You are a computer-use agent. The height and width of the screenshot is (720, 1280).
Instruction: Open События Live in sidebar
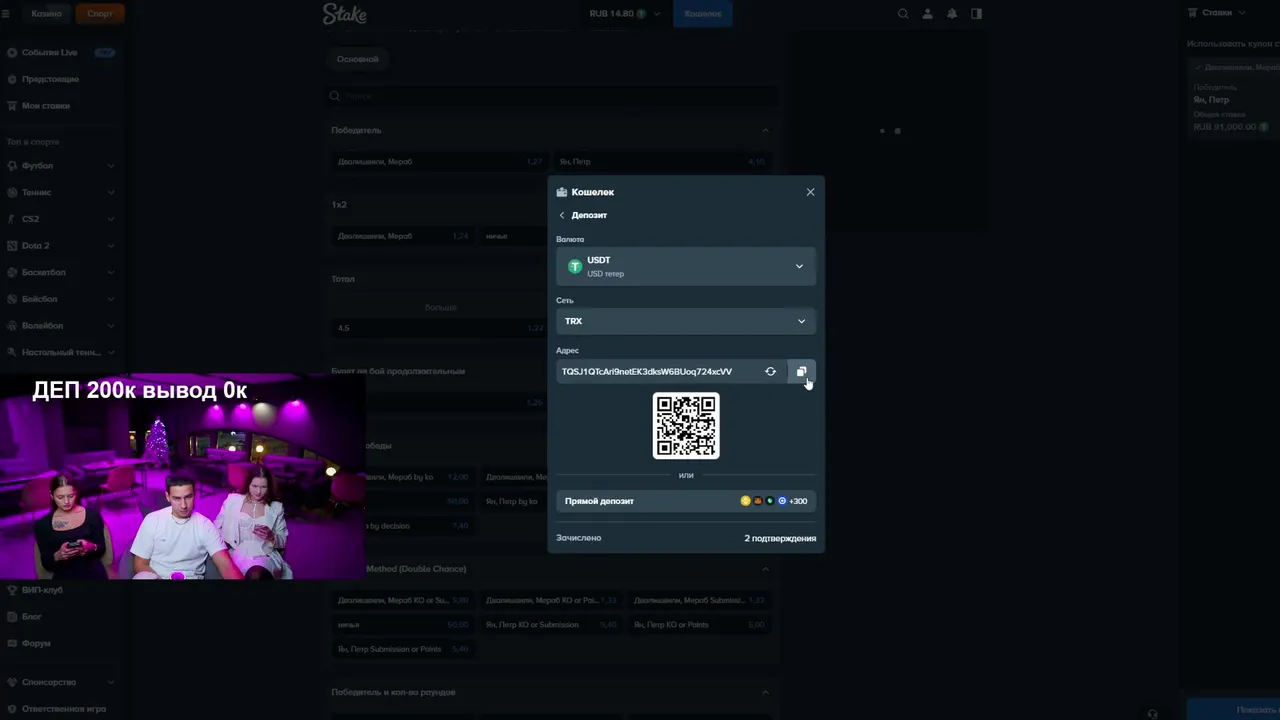click(x=60, y=52)
